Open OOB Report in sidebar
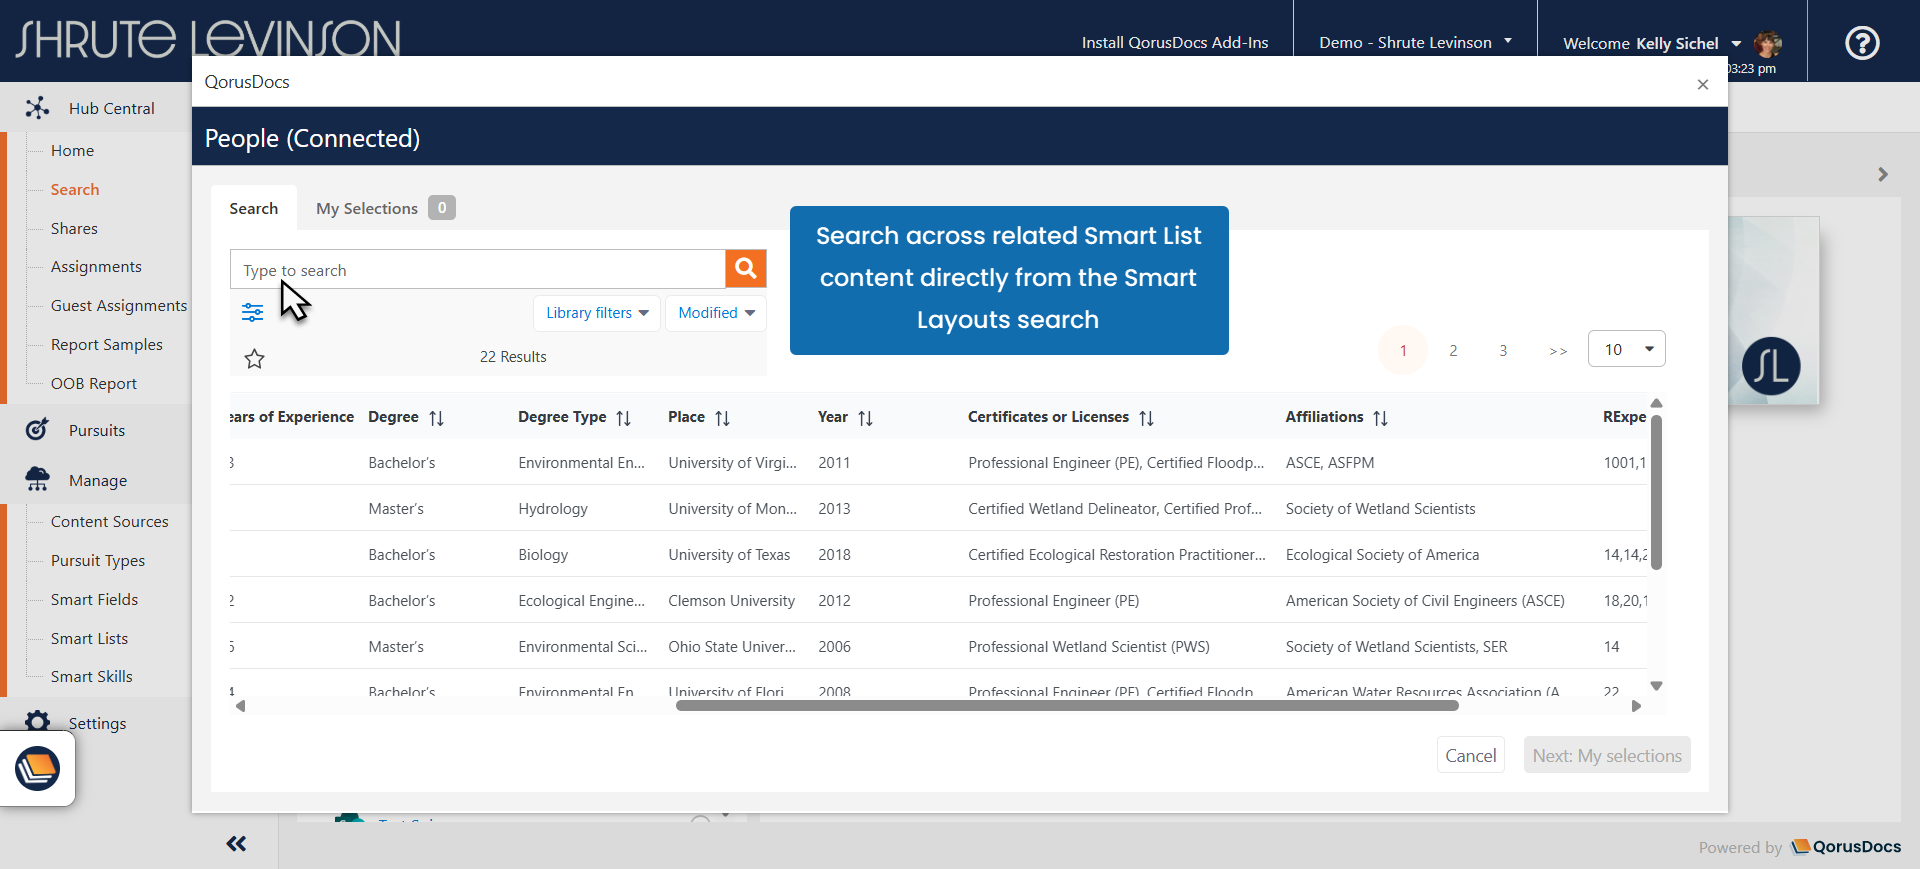1920x869 pixels. click(94, 383)
